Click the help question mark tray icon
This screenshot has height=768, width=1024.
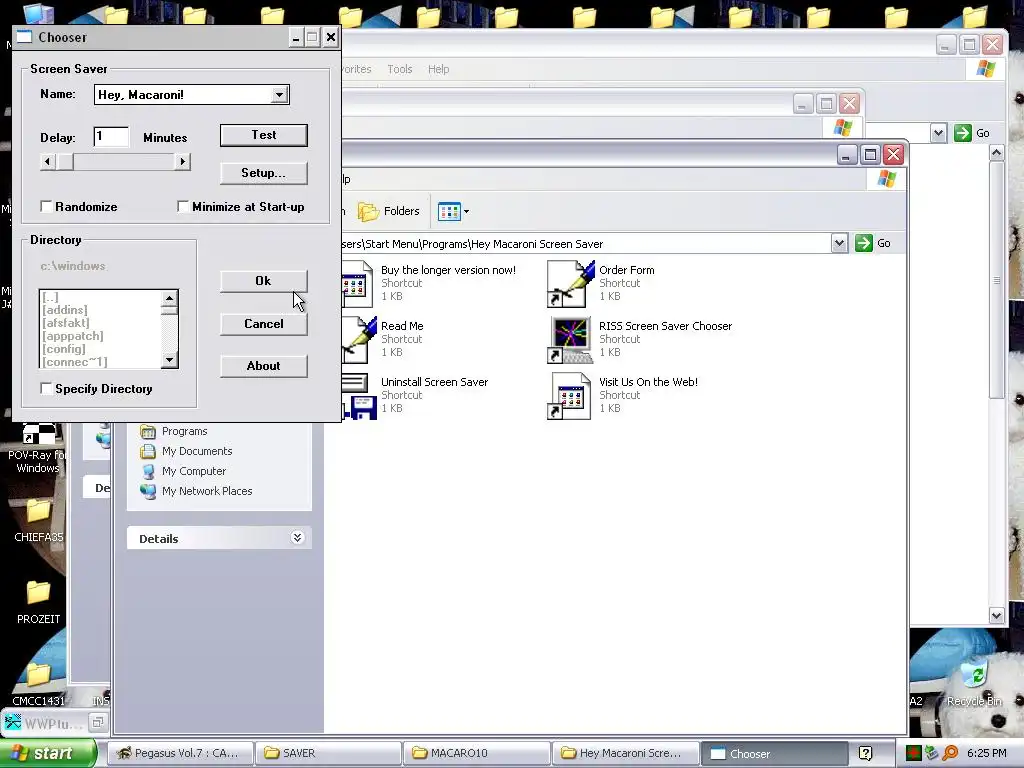(865, 753)
